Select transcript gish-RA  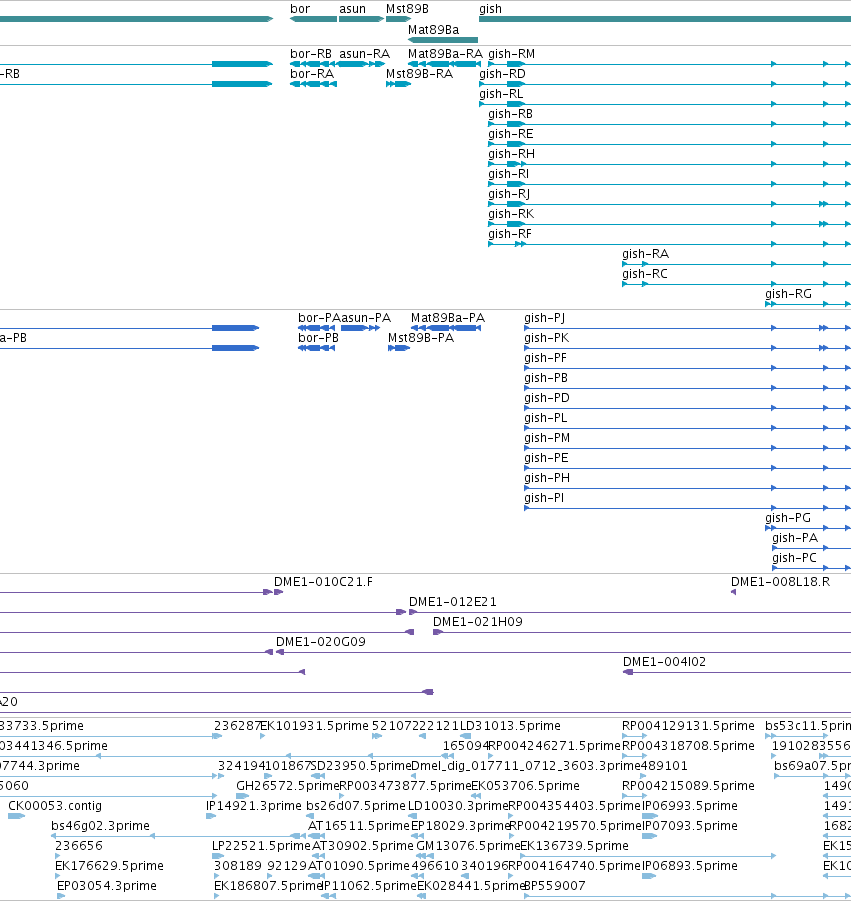pyautogui.click(x=645, y=254)
